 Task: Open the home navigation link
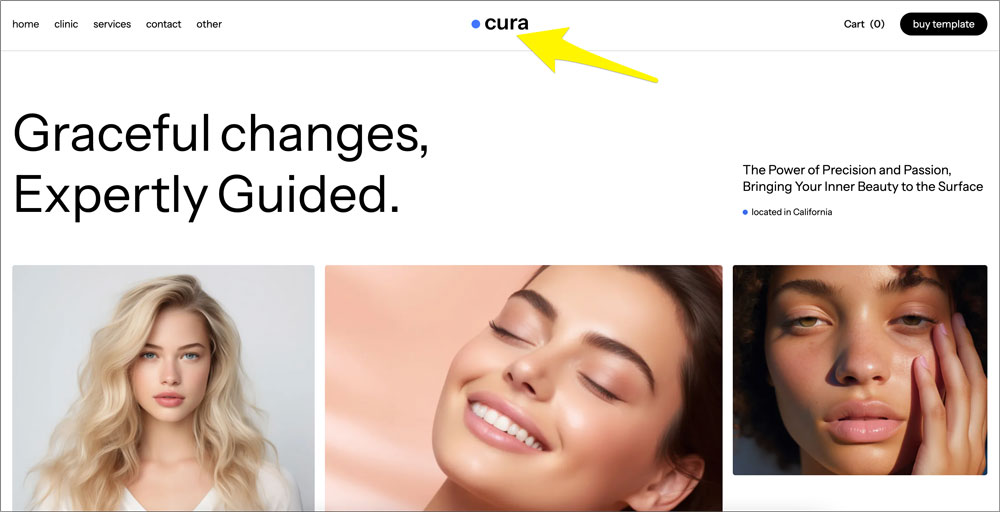pos(26,24)
